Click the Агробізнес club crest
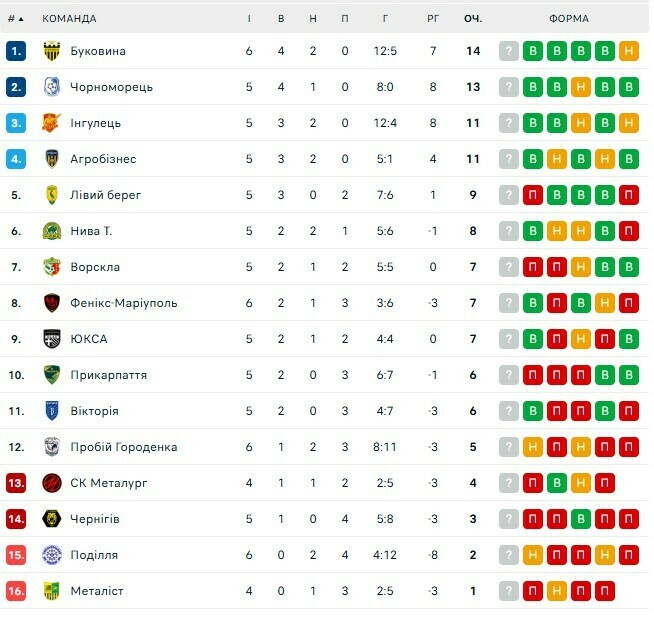The width and height of the screenshot is (654, 617). (52, 159)
